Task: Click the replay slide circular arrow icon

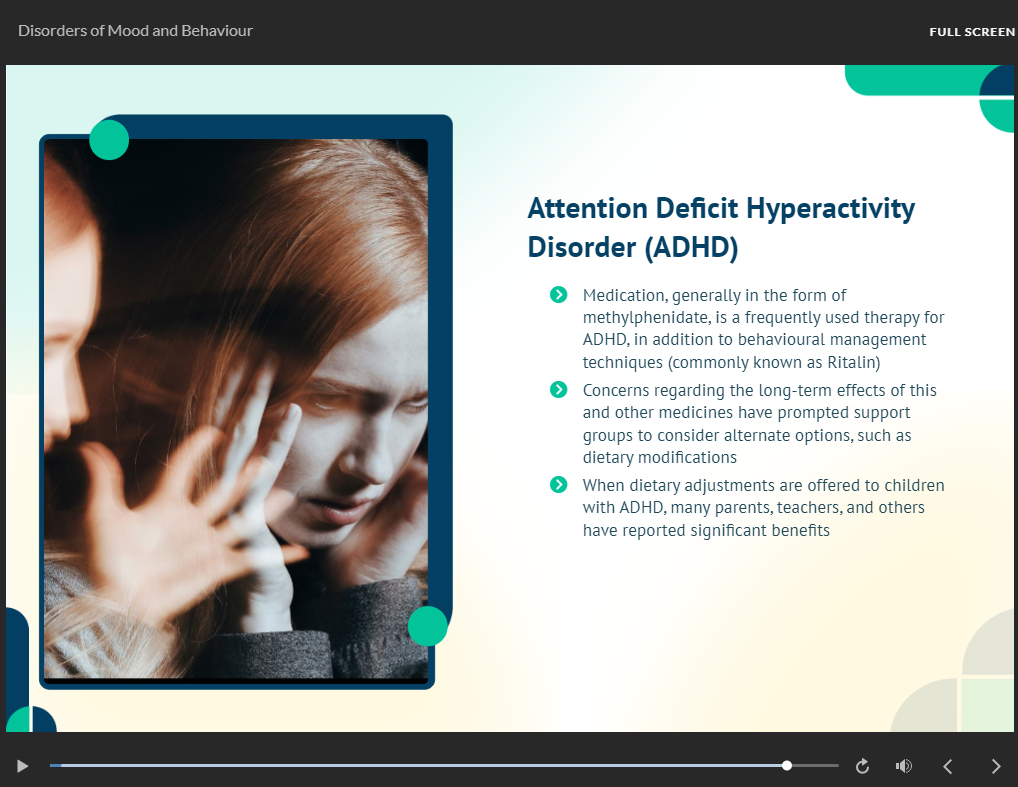Action: point(862,766)
